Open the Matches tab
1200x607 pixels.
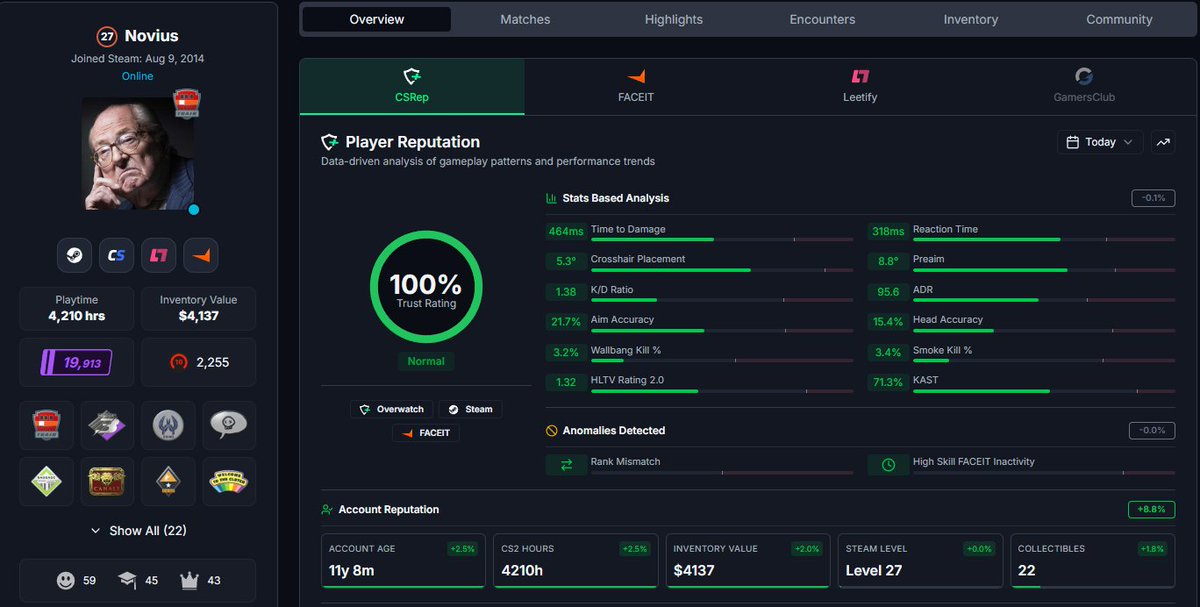525,19
